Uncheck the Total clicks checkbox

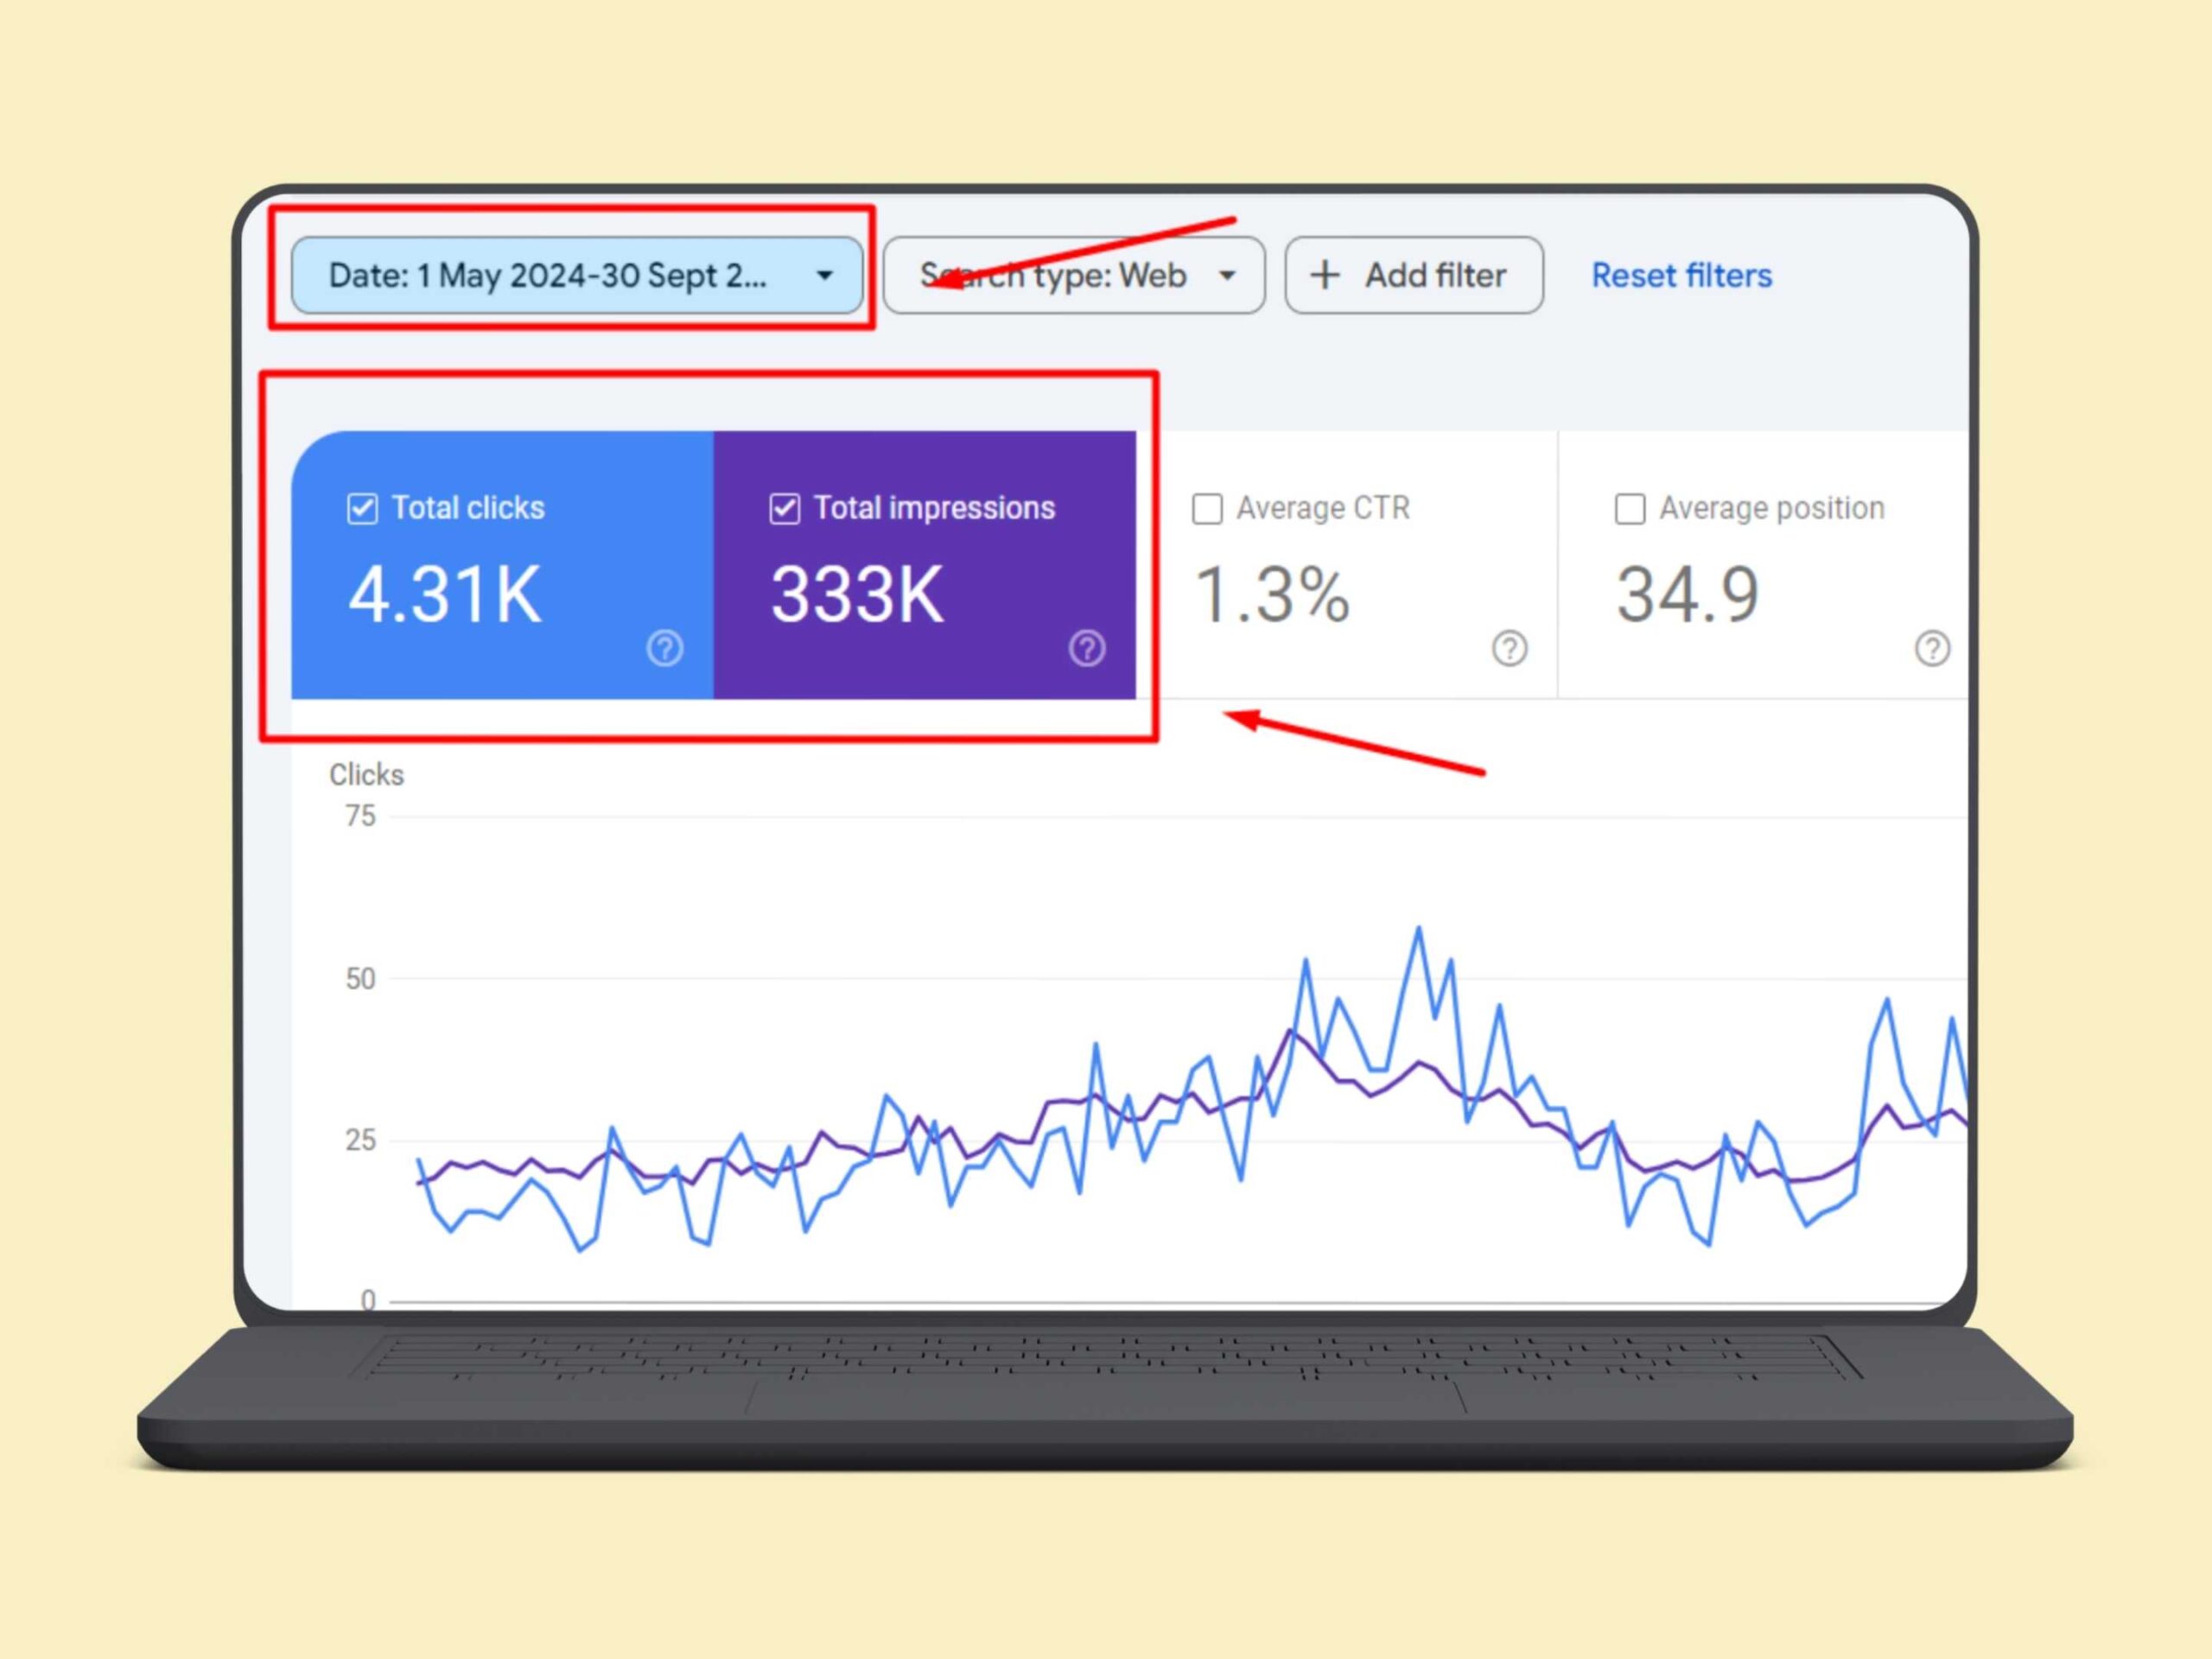[362, 508]
